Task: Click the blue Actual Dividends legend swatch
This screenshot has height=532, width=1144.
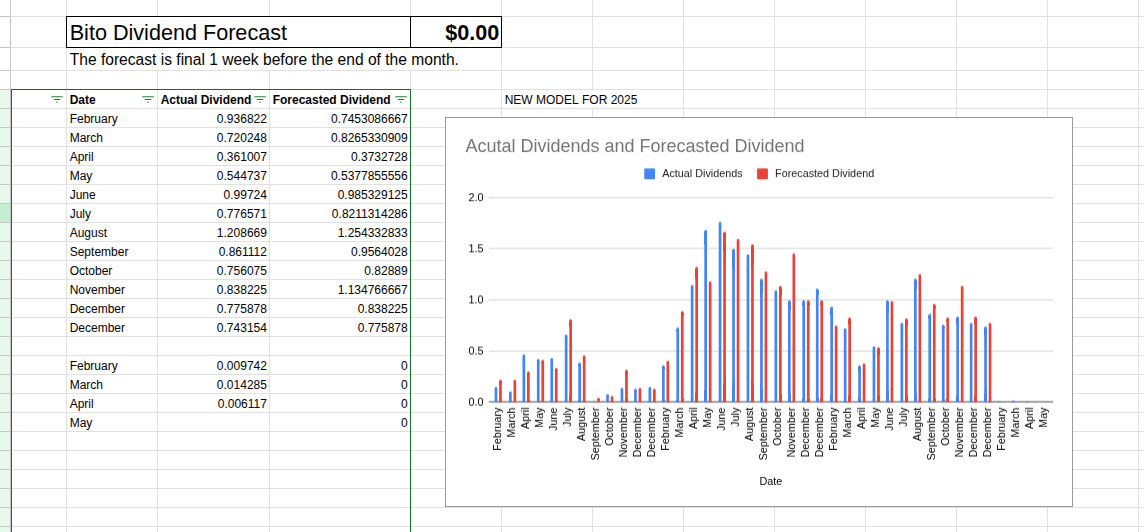Action: tap(649, 174)
